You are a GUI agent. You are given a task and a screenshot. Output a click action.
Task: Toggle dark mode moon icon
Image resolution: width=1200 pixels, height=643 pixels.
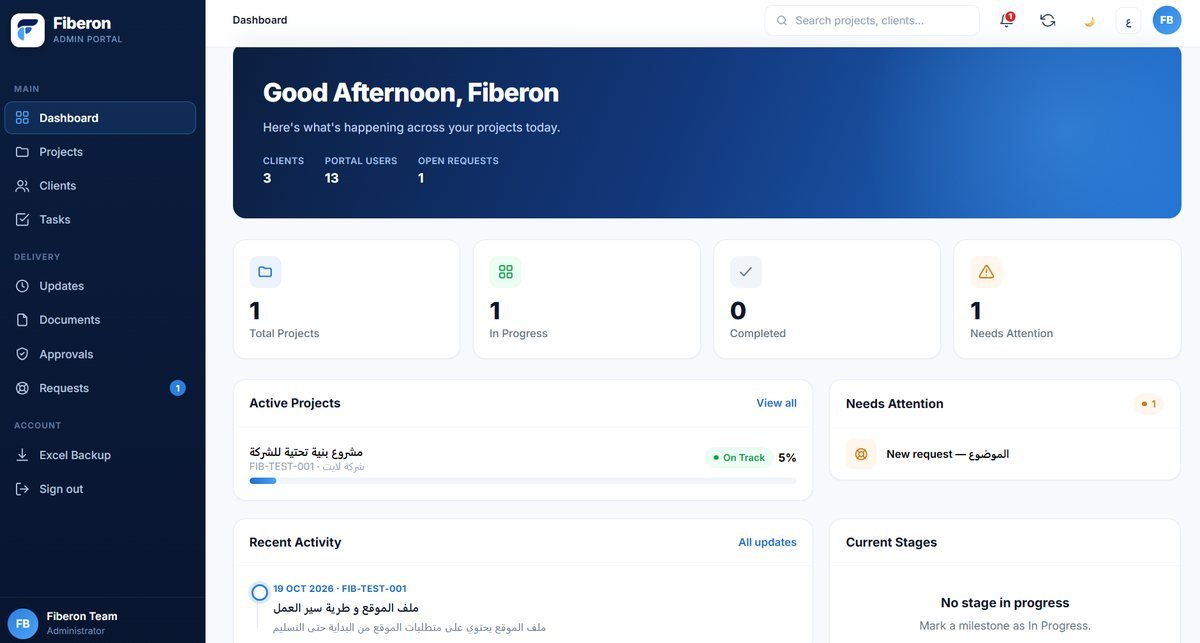pyautogui.click(x=1089, y=20)
